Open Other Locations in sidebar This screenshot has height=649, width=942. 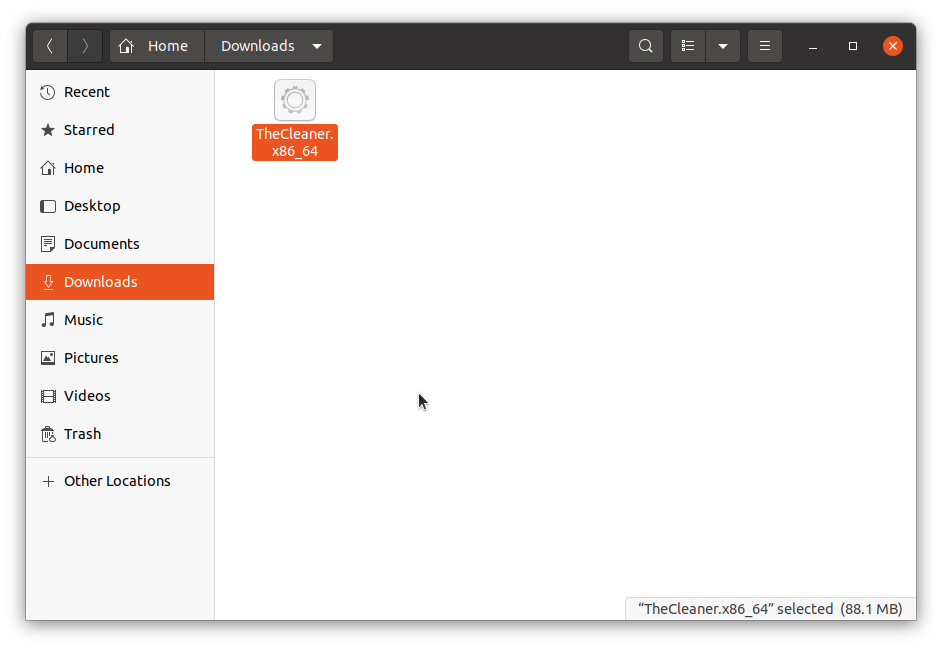tap(120, 481)
